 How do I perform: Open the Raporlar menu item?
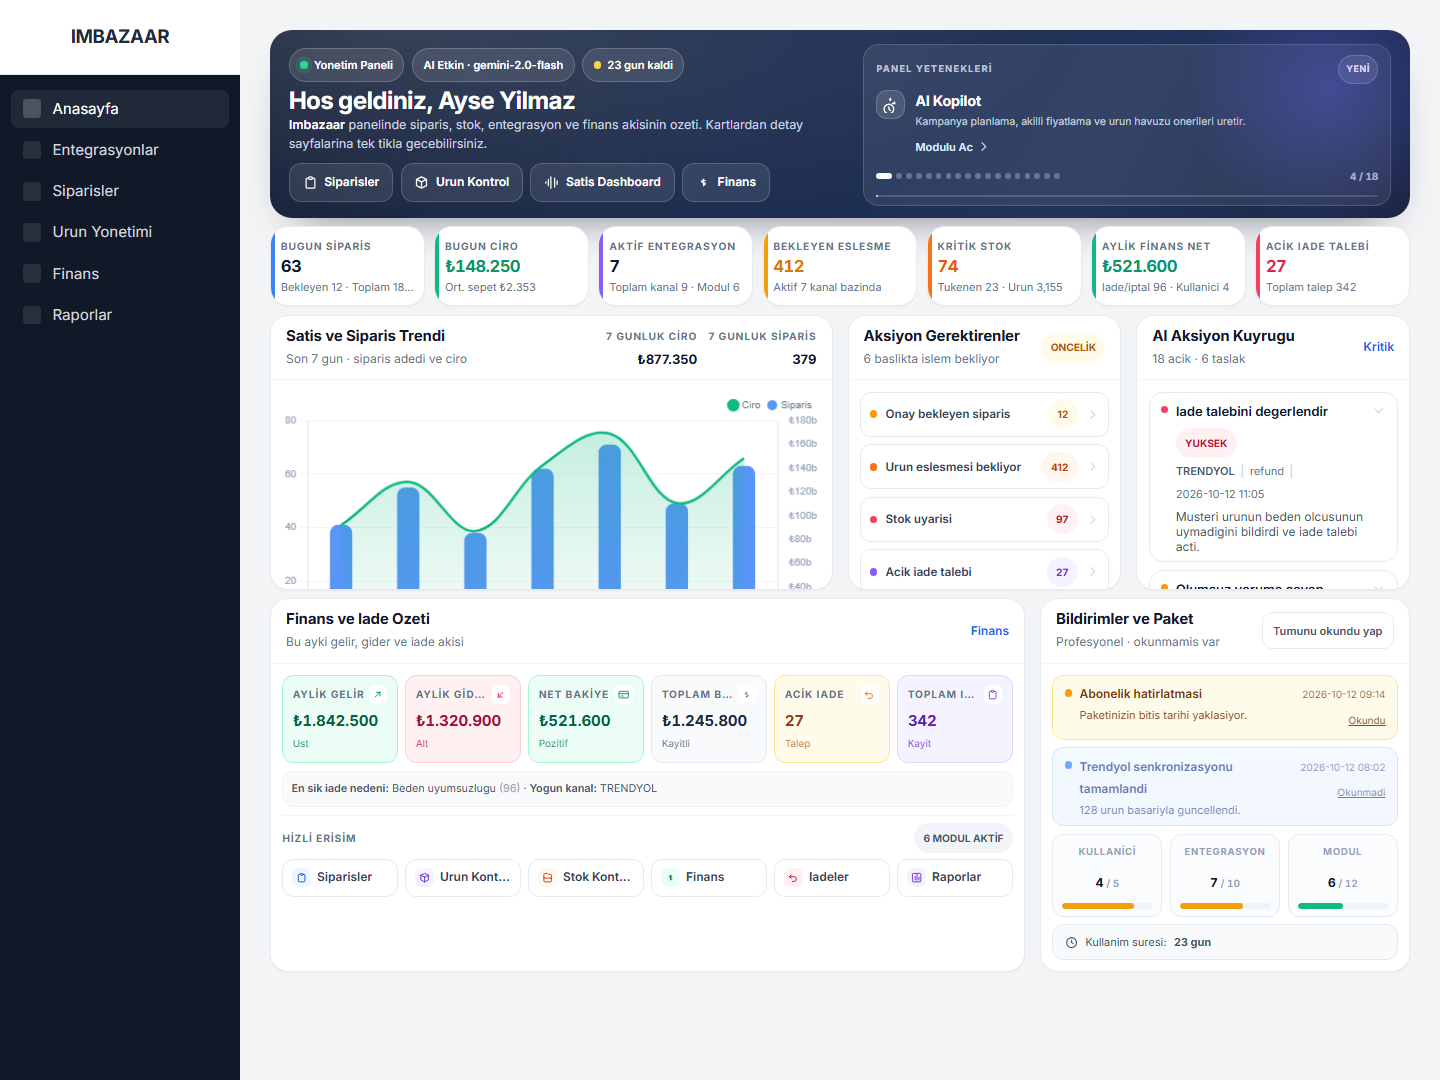[120, 315]
